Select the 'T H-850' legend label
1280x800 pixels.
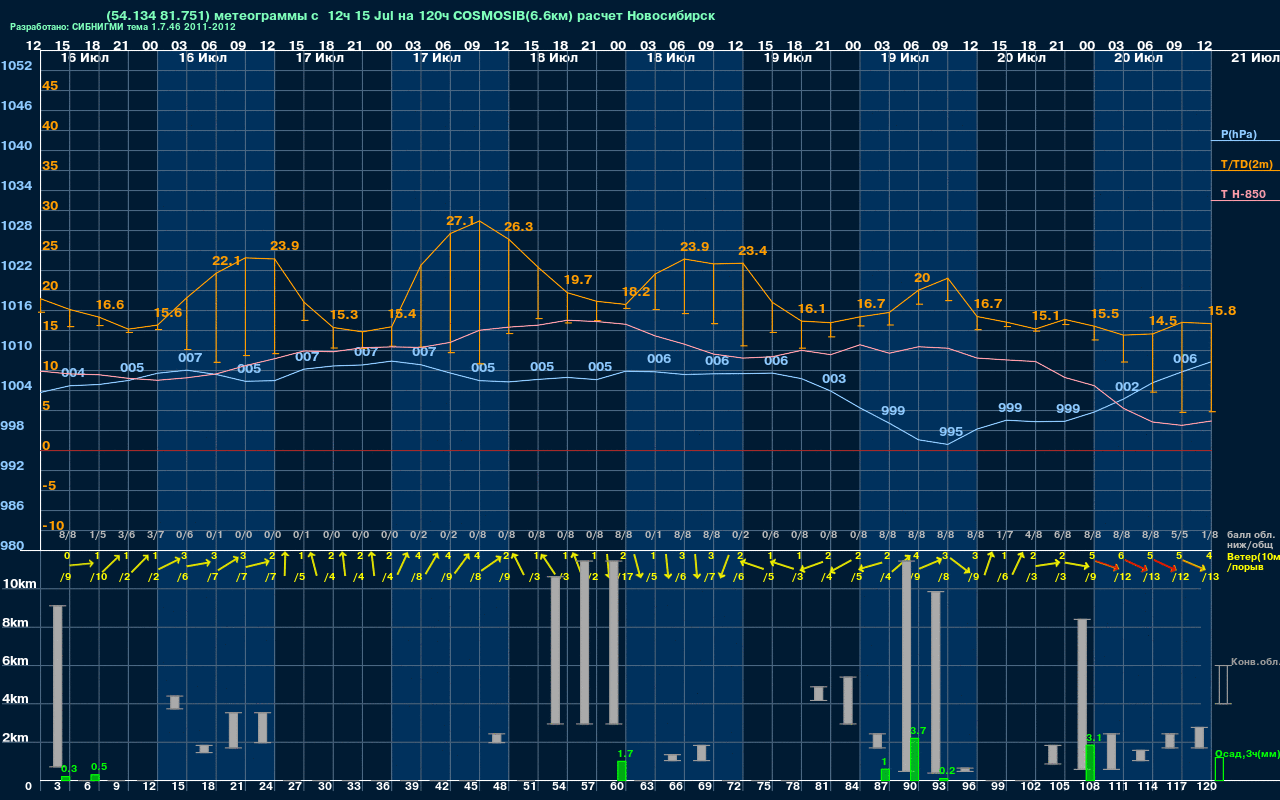(x=1241, y=193)
